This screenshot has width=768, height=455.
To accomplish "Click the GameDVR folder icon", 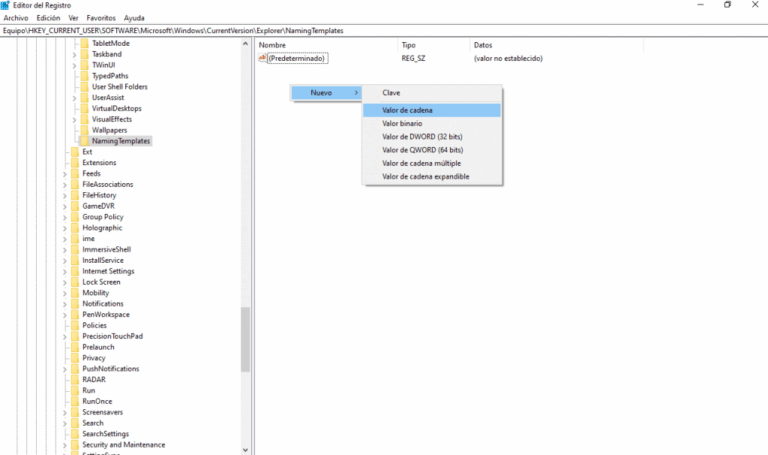I will coord(74,206).
